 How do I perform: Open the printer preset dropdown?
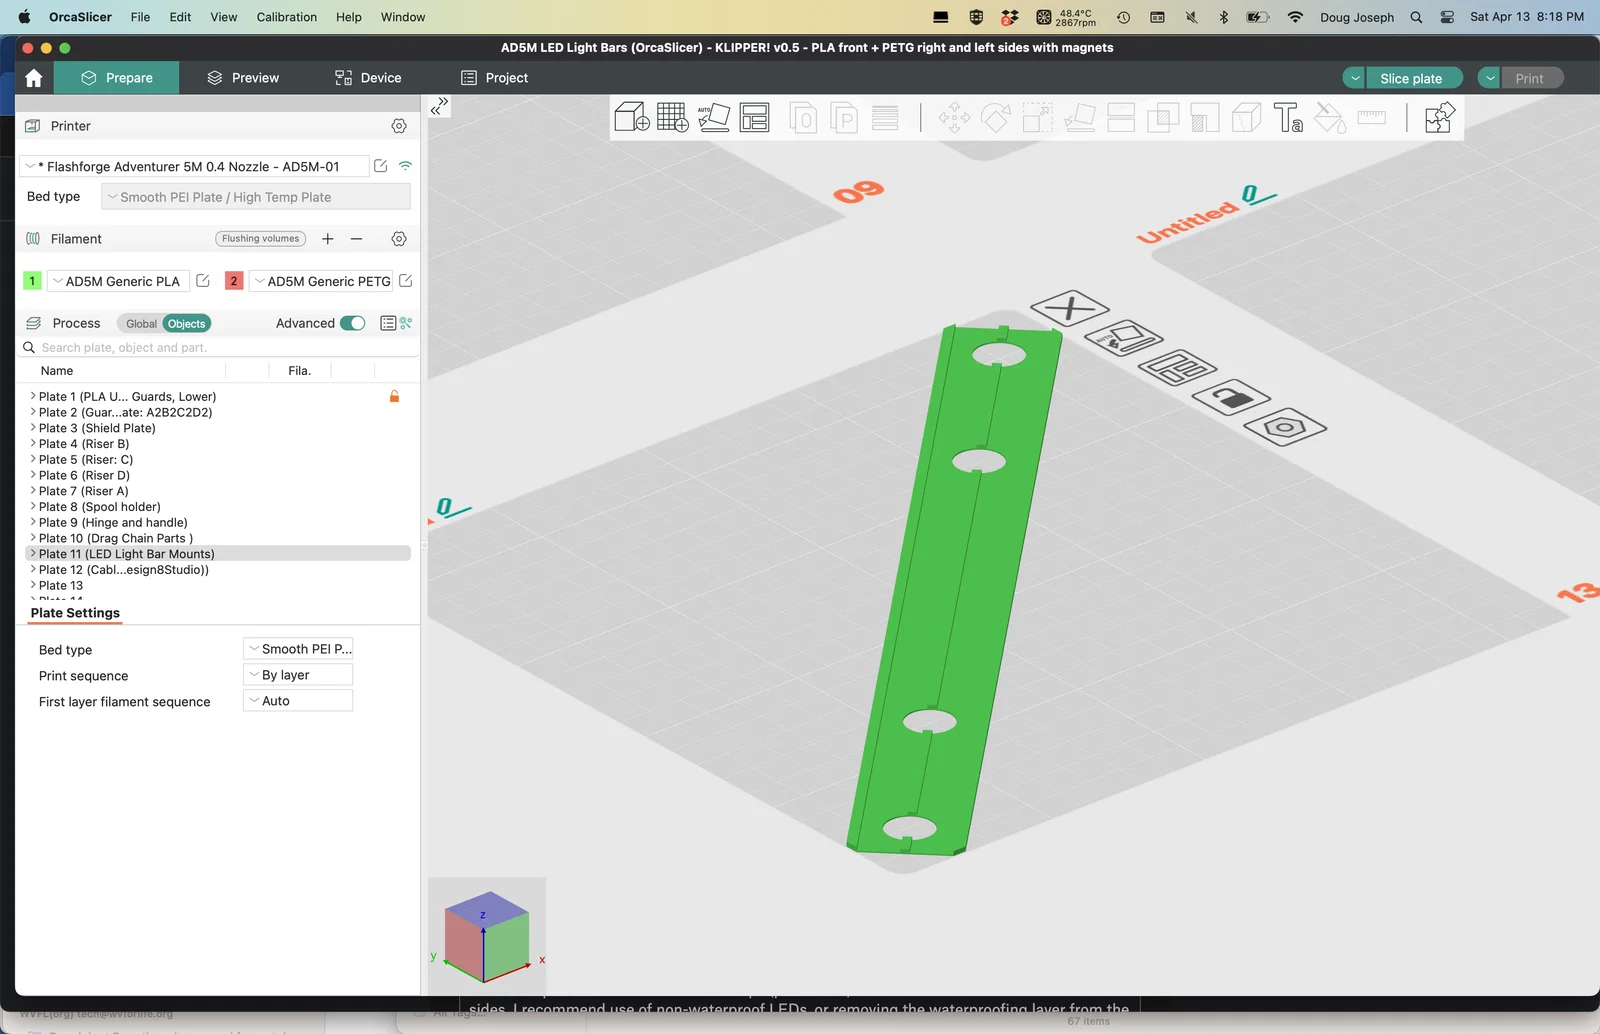click(195, 166)
